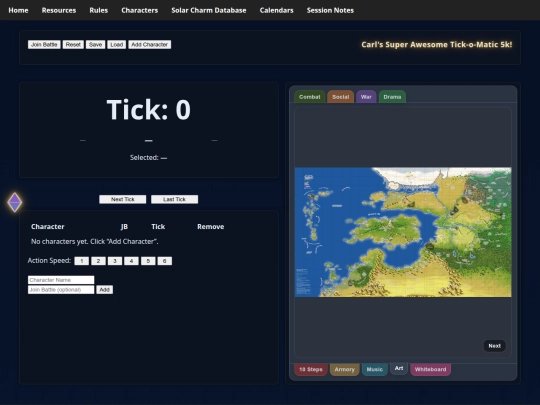Set Action Speed to 2
The height and width of the screenshot is (405, 540).
(98, 261)
